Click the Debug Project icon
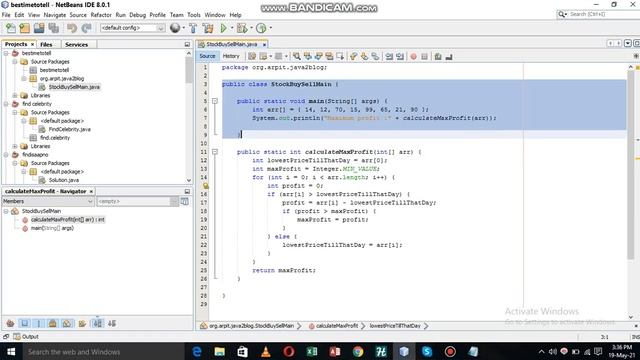This screenshot has width=640, height=360. [x=242, y=28]
